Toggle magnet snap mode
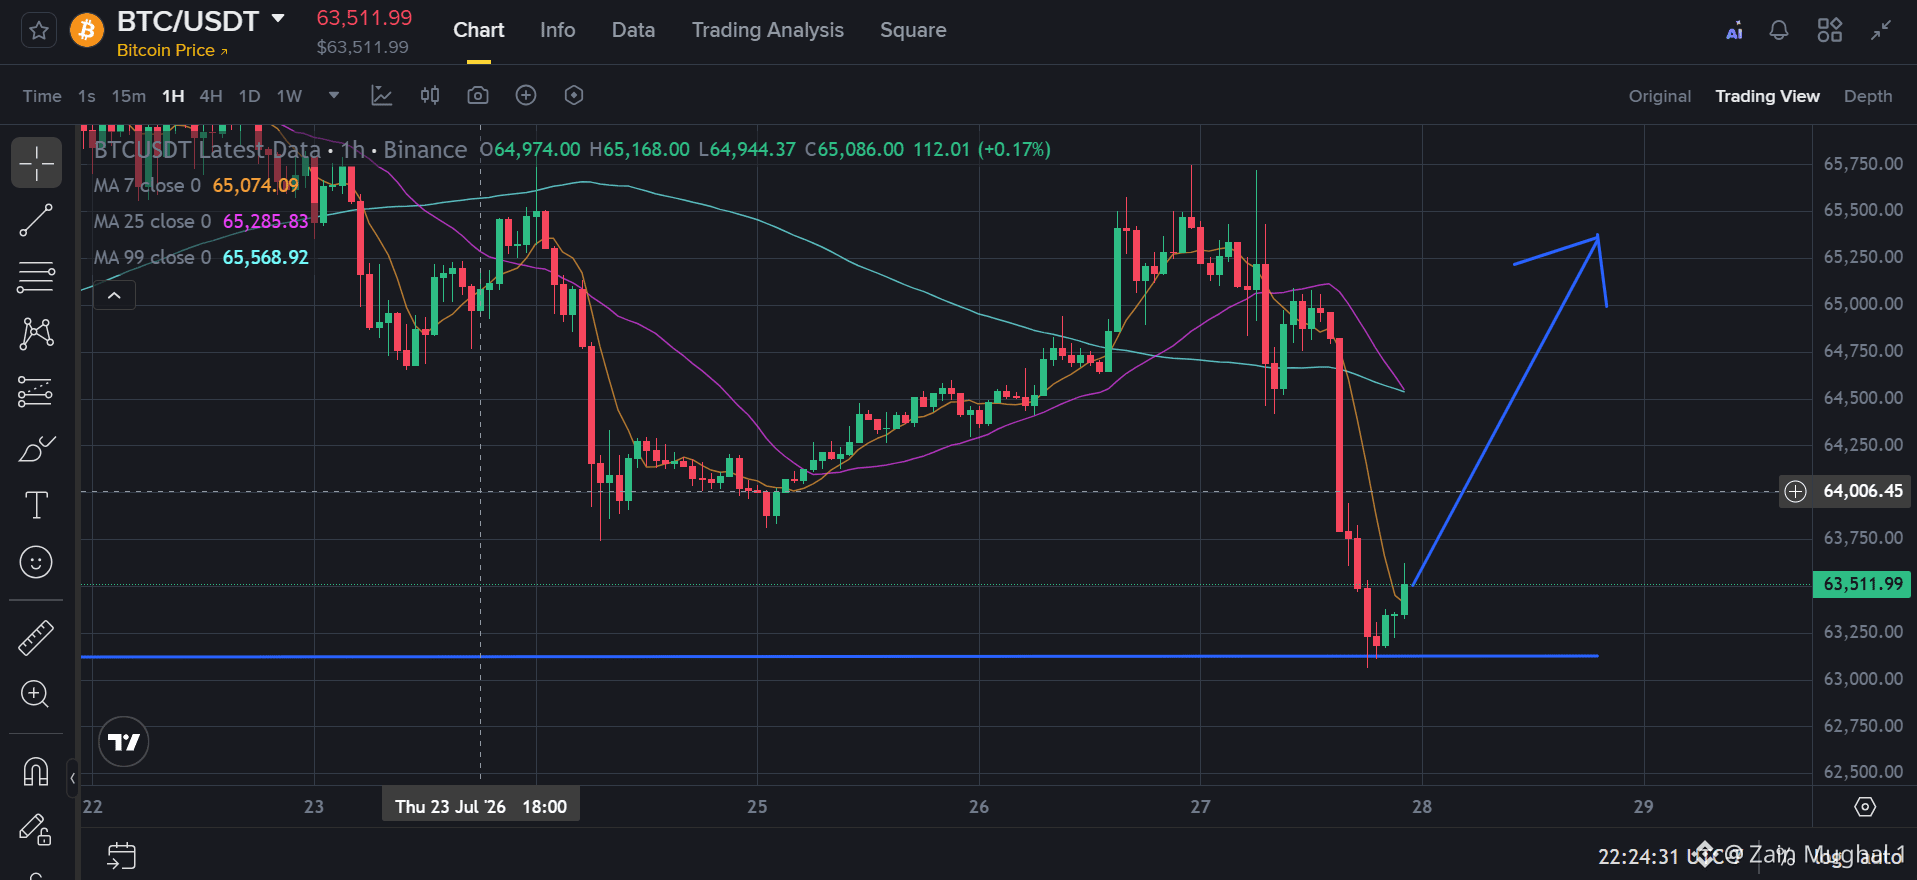The width and height of the screenshot is (1917, 880). coord(36,771)
